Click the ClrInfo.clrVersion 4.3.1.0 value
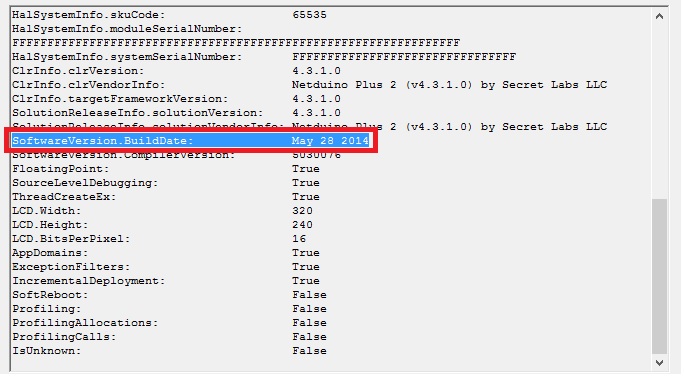Screen dimensions: 684x377 (x=316, y=71)
